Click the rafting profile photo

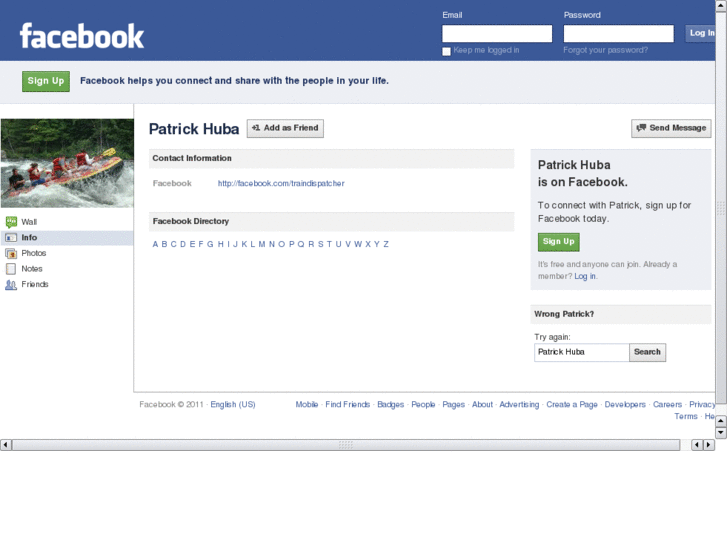pos(67,163)
